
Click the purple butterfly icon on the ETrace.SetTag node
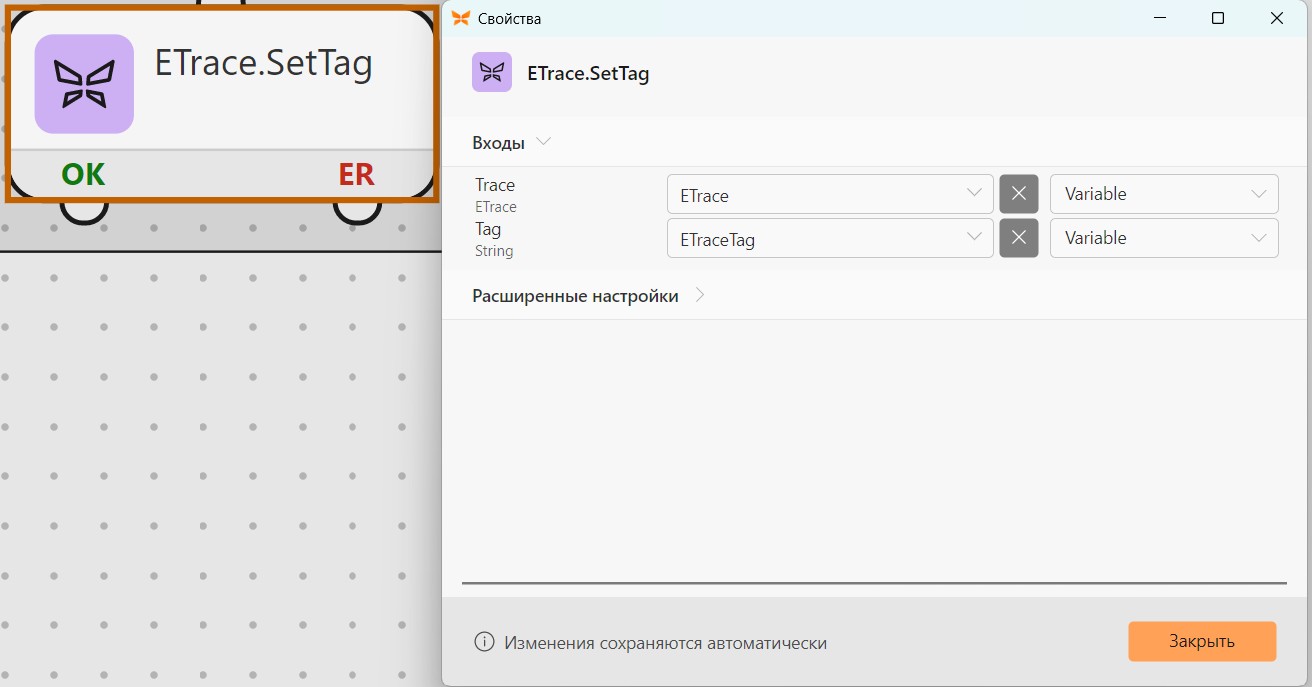[x=84, y=84]
